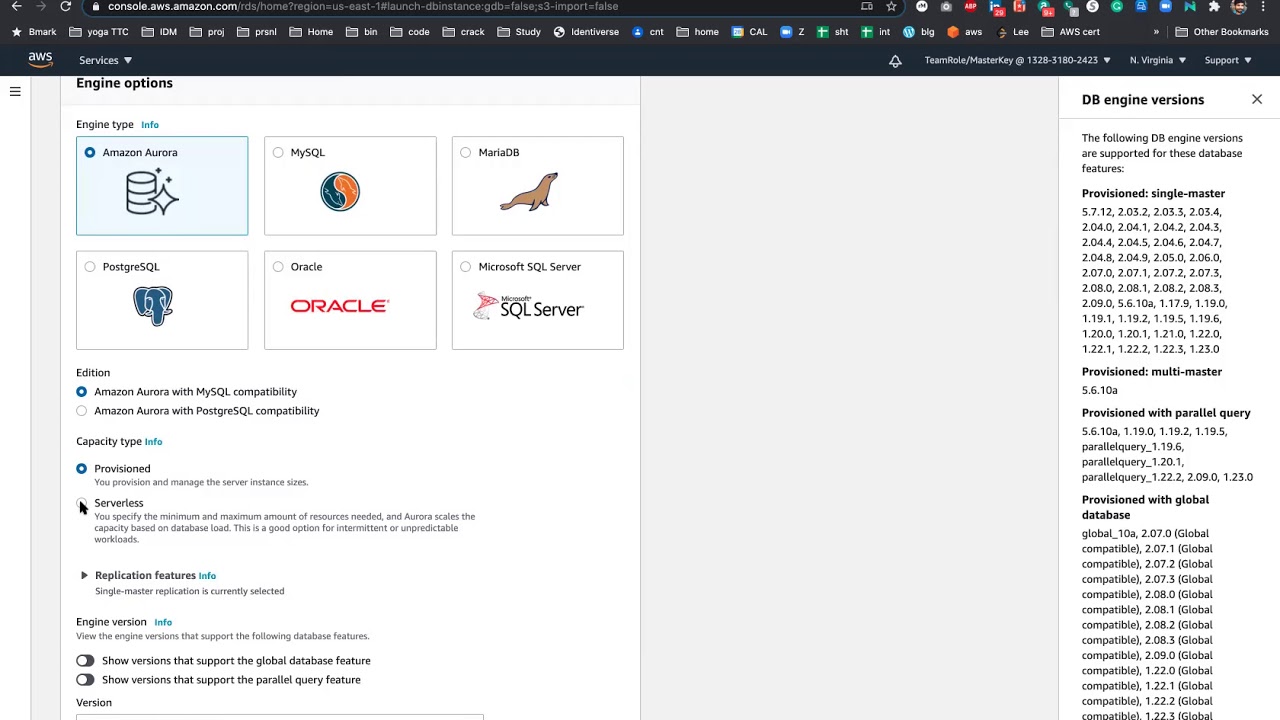The height and width of the screenshot is (720, 1280).
Task: Open the crack bookmarks folder
Action: pyautogui.click(x=463, y=32)
